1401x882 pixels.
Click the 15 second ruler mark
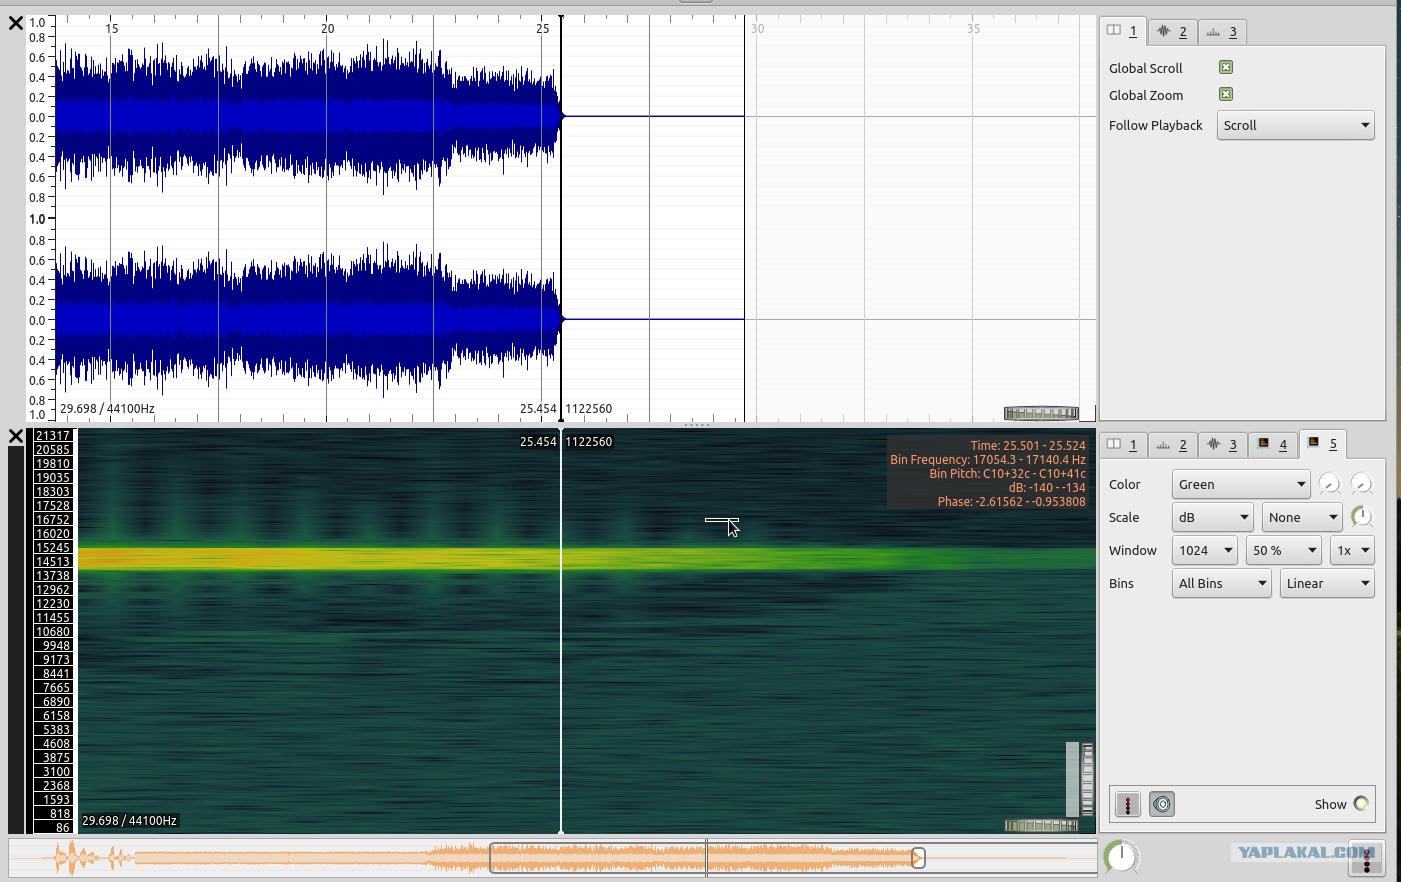(x=112, y=29)
